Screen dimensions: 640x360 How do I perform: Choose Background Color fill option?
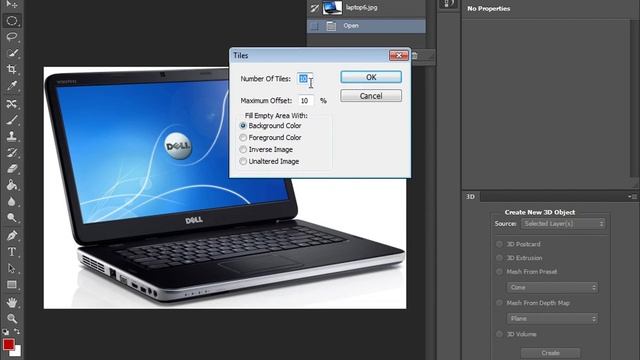pyautogui.click(x=243, y=126)
